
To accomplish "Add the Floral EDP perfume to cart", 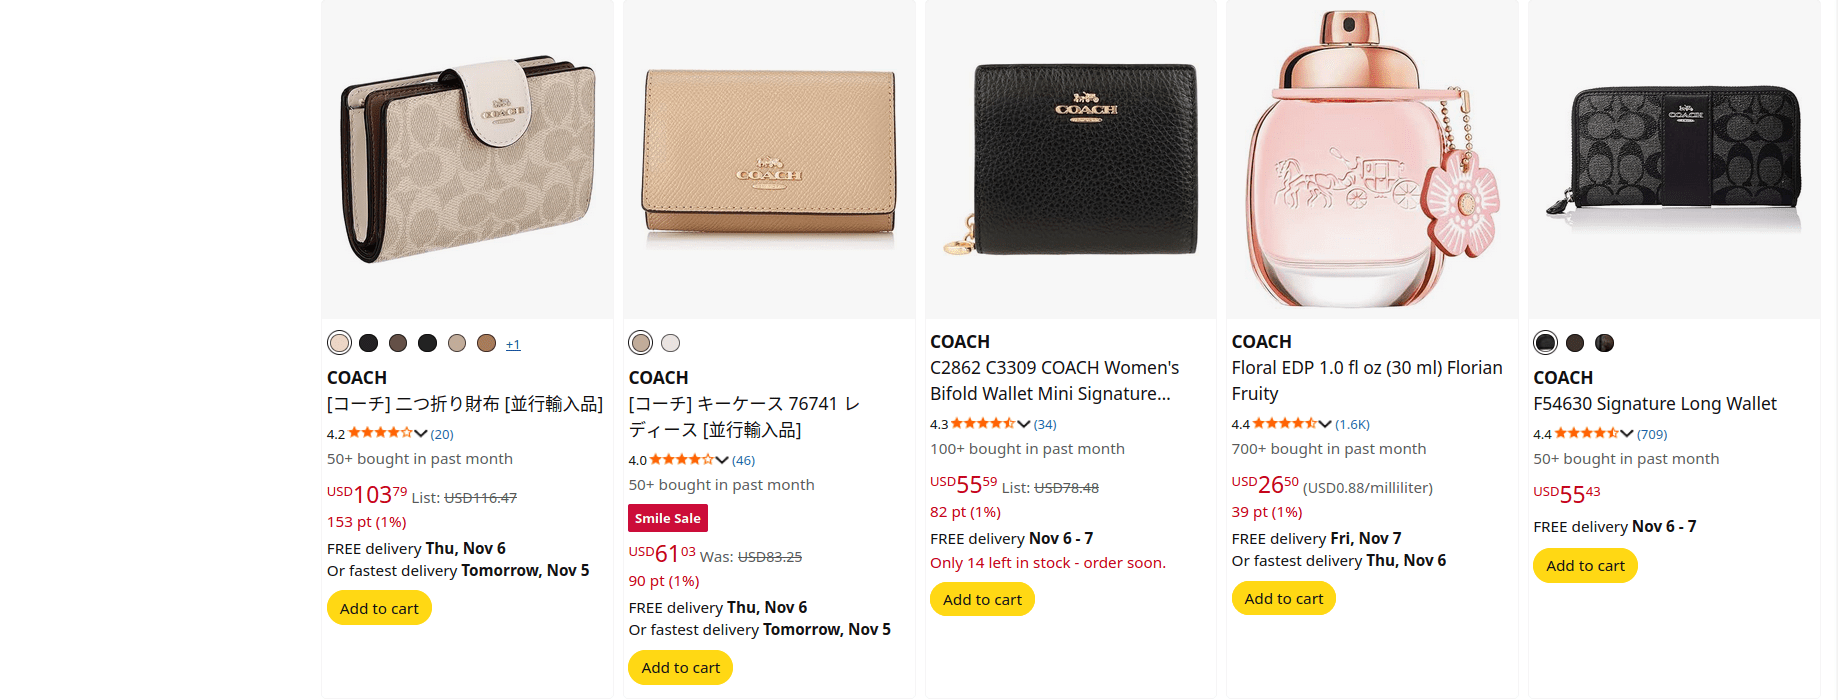I will [1283, 598].
